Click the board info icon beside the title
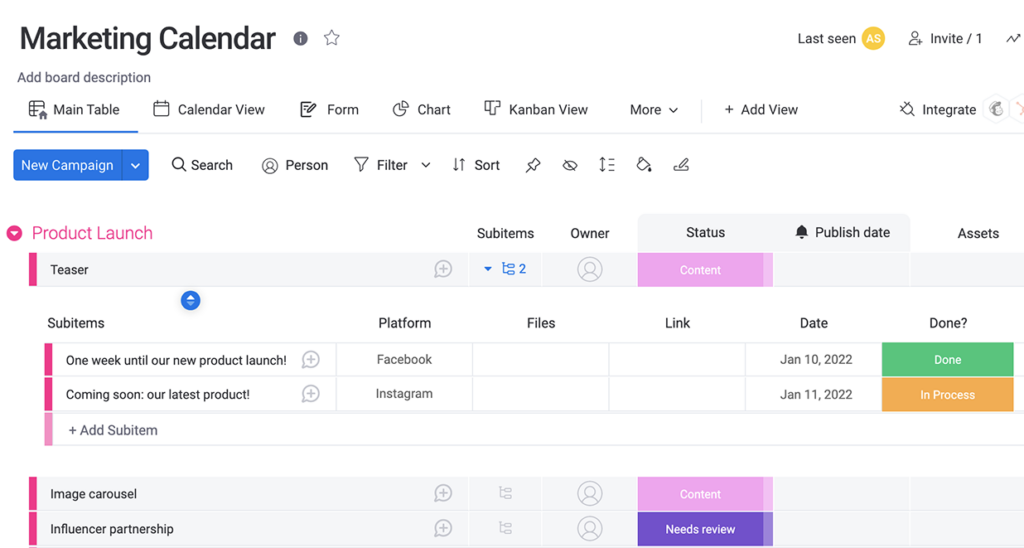 tap(300, 38)
